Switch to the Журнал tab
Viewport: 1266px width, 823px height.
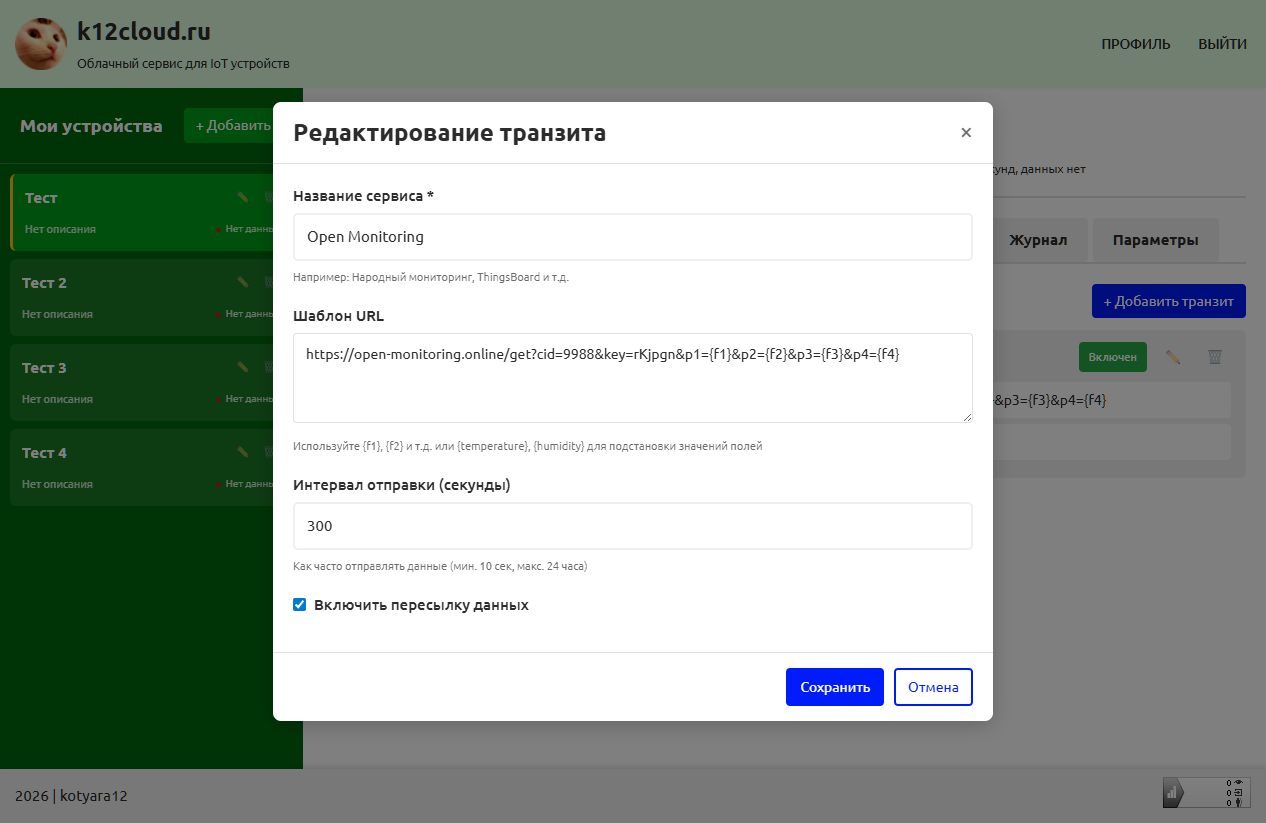[1037, 240]
